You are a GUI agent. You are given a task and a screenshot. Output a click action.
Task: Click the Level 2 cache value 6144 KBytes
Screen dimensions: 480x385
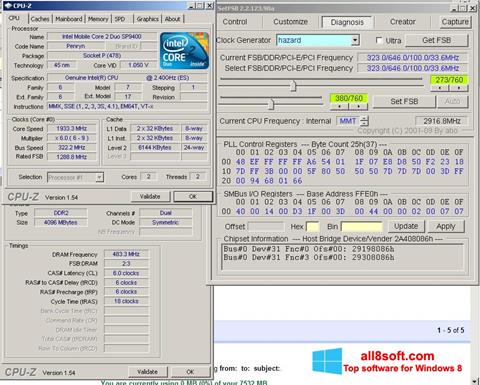(154, 147)
